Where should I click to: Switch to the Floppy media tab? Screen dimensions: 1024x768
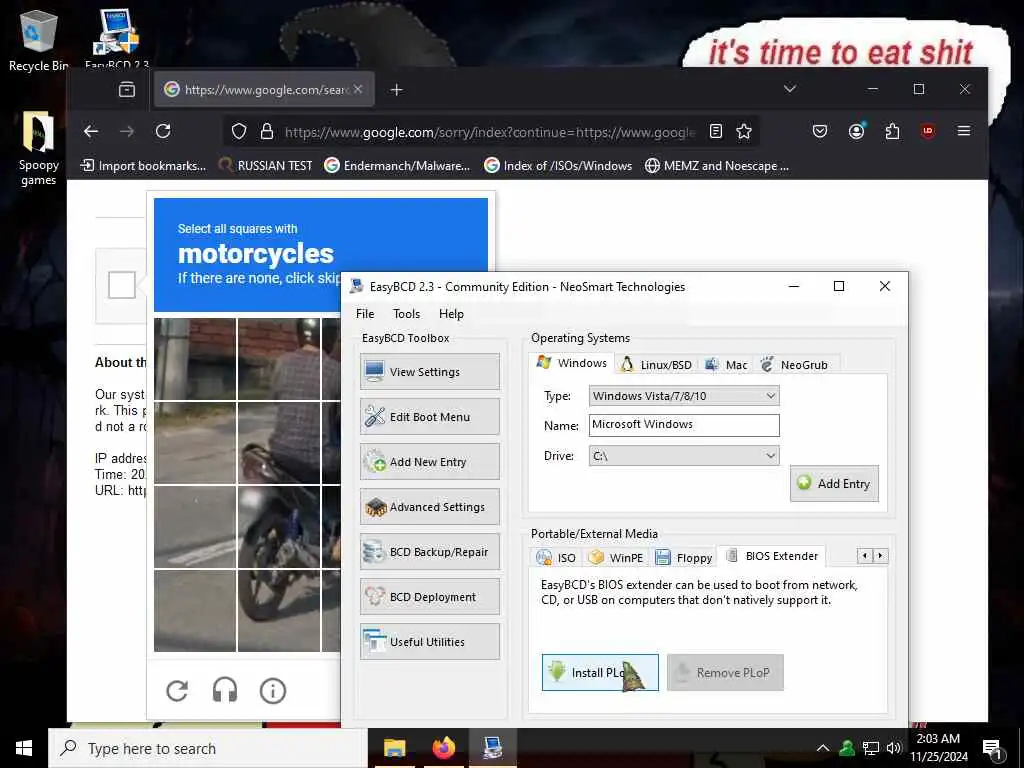[x=683, y=557]
